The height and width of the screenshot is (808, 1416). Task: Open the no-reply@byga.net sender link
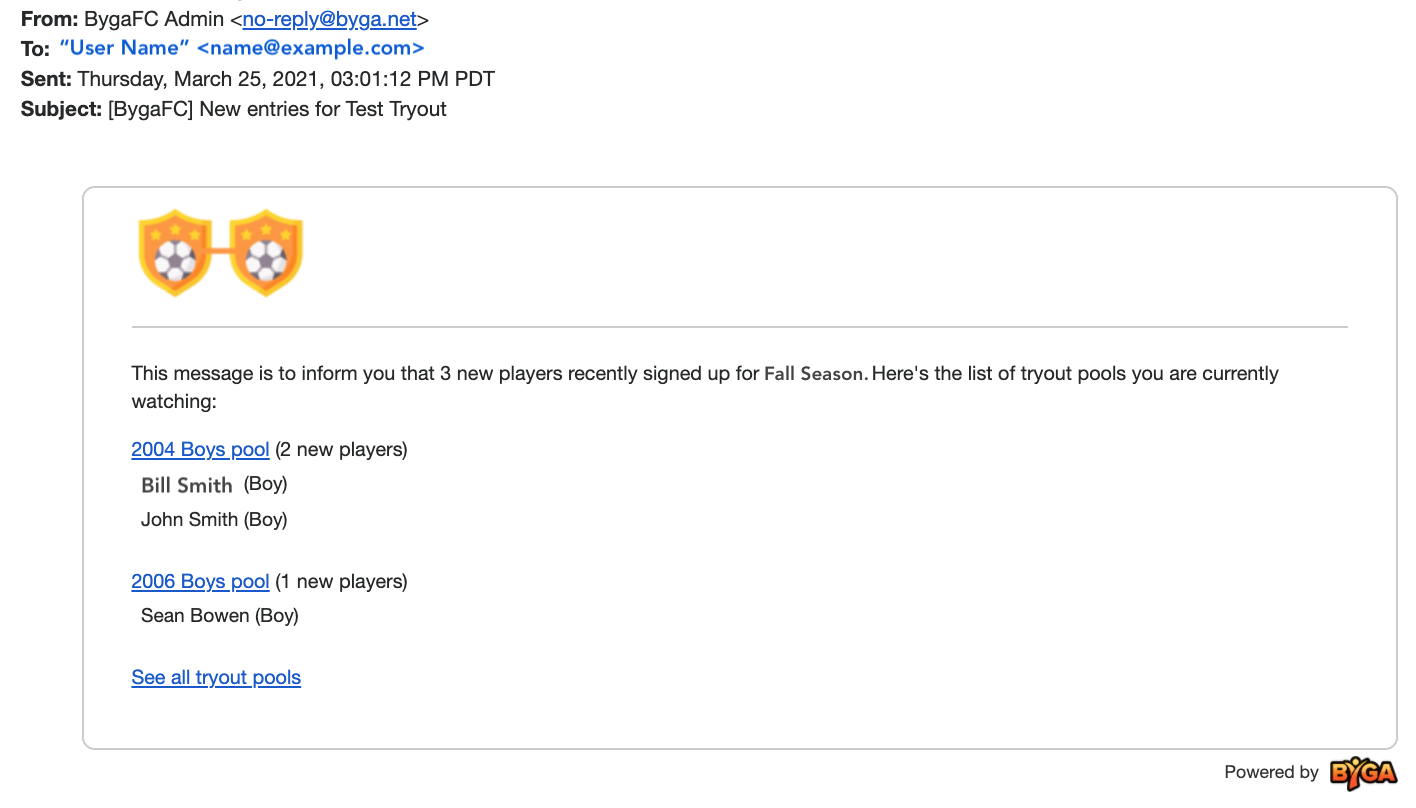point(329,19)
